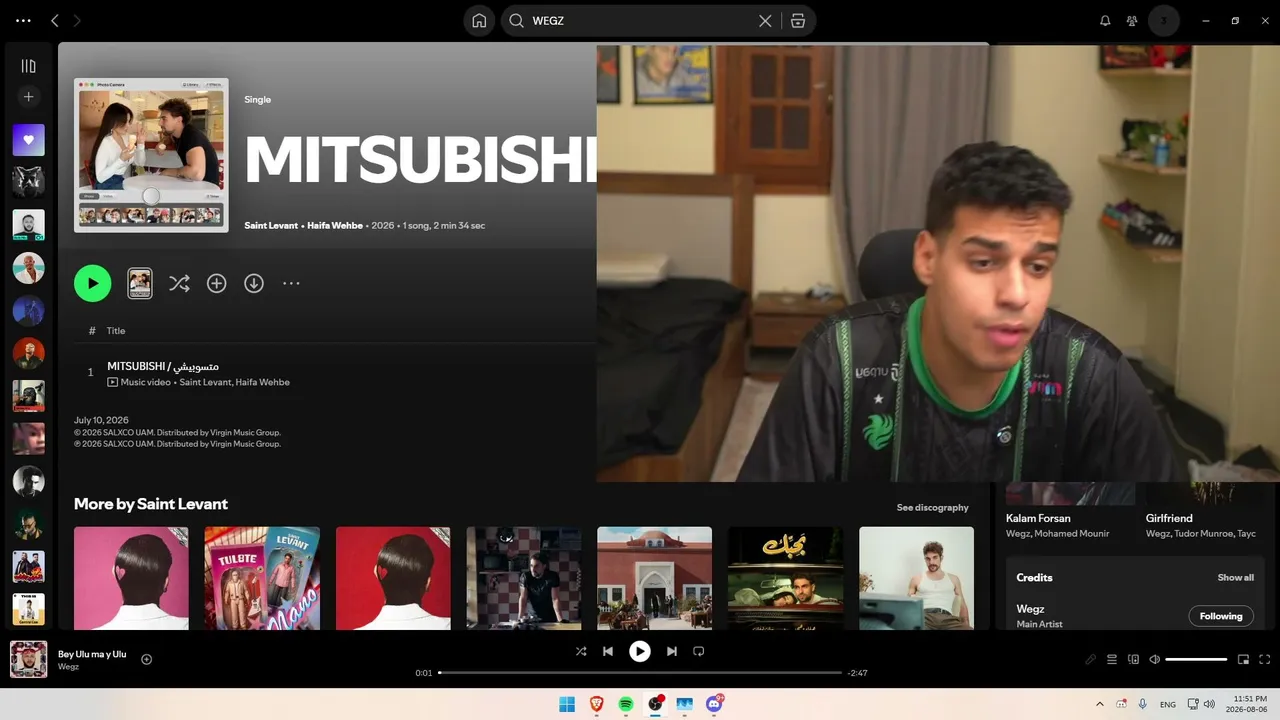Image resolution: width=1280 pixels, height=720 pixels.
Task: Open Wegz in the Credits section
Action: click(x=1030, y=608)
